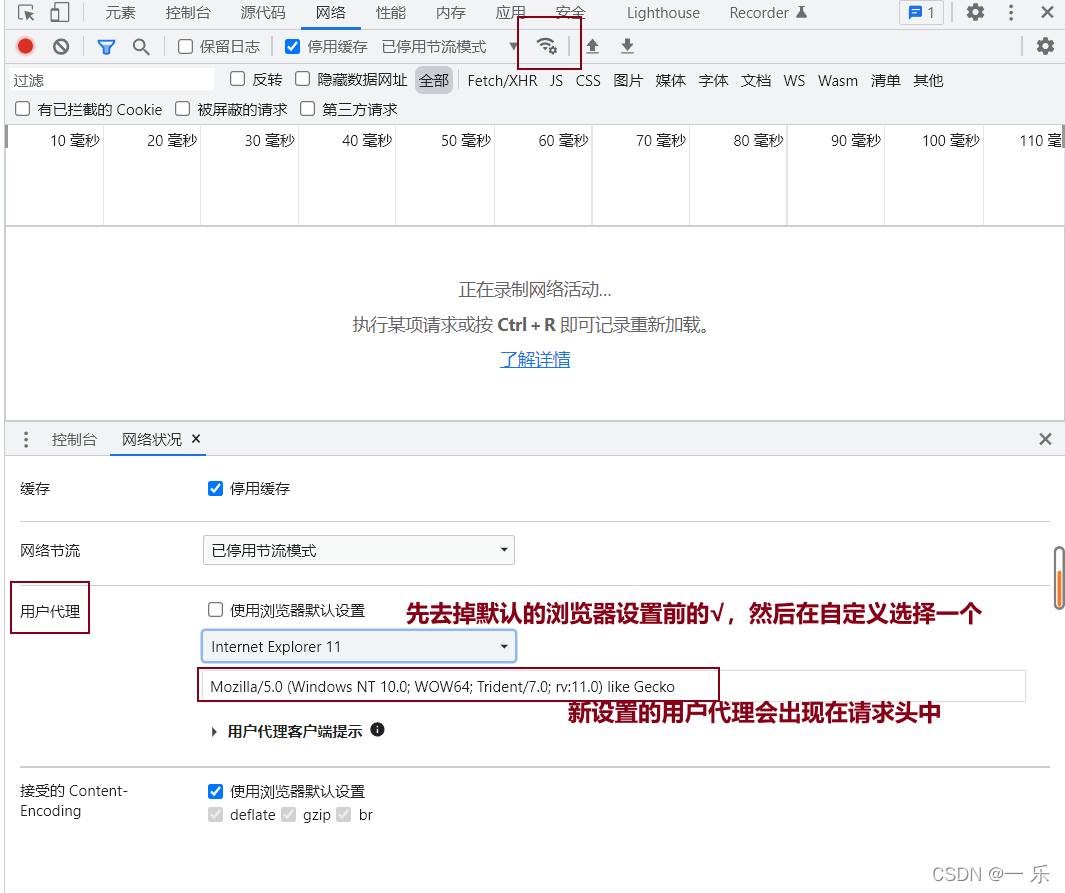Filter requests by WS
The height and width of the screenshot is (893, 1065).
coord(794,81)
